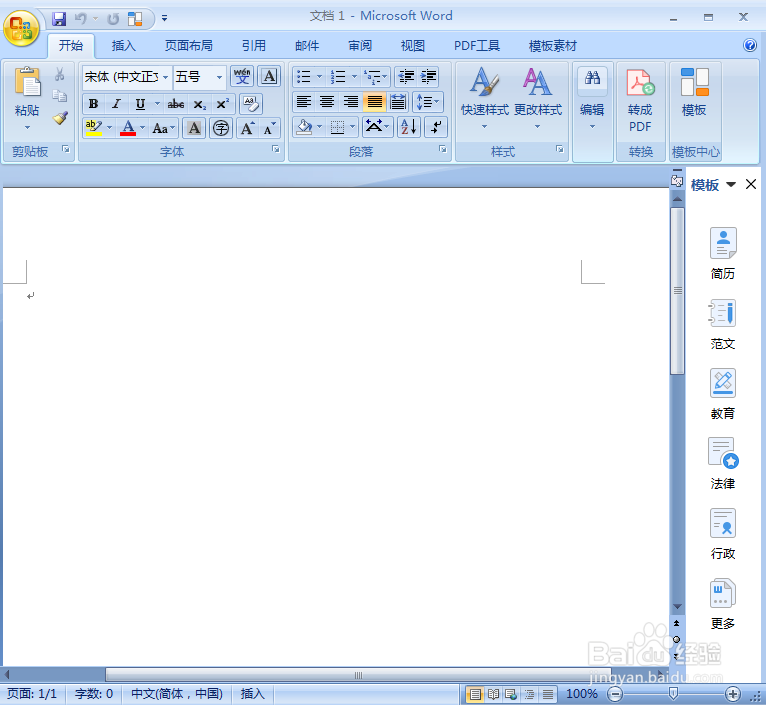
Task: Toggle justify alignment
Action: [374, 102]
